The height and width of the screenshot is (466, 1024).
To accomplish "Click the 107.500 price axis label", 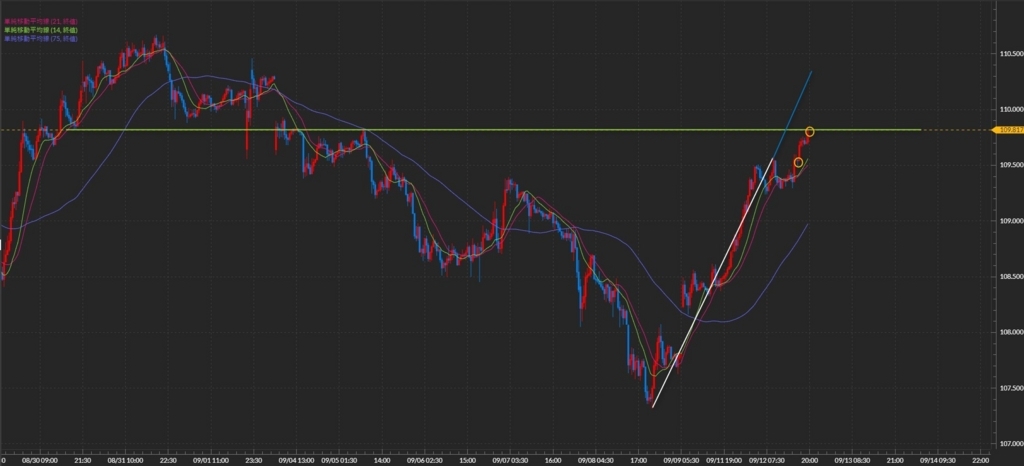I will click(x=1011, y=388).
